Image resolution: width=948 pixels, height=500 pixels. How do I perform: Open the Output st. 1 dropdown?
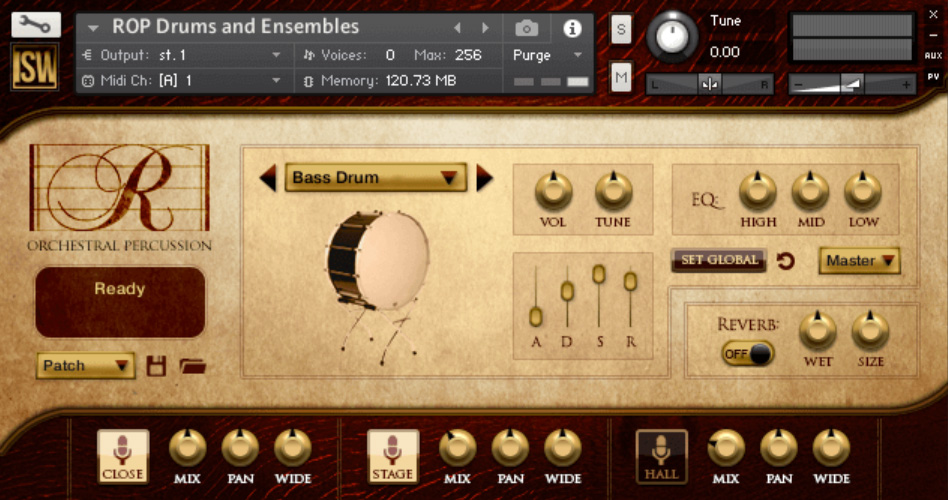[x=183, y=56]
